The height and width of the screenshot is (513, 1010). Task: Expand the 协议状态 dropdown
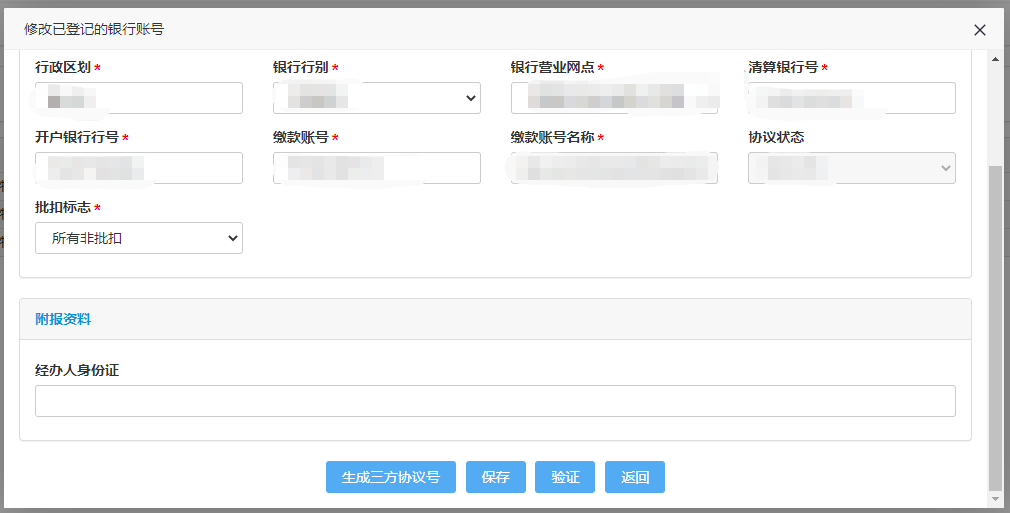[x=852, y=168]
